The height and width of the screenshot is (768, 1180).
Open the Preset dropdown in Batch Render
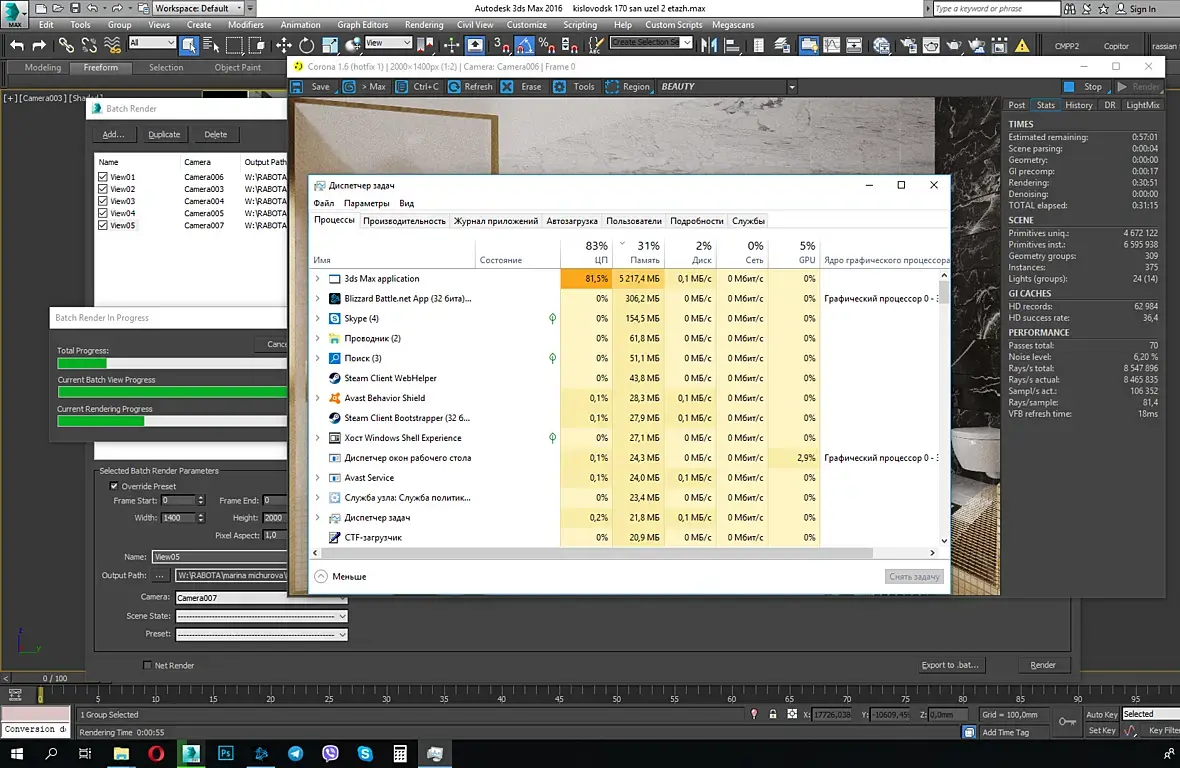click(x=261, y=634)
